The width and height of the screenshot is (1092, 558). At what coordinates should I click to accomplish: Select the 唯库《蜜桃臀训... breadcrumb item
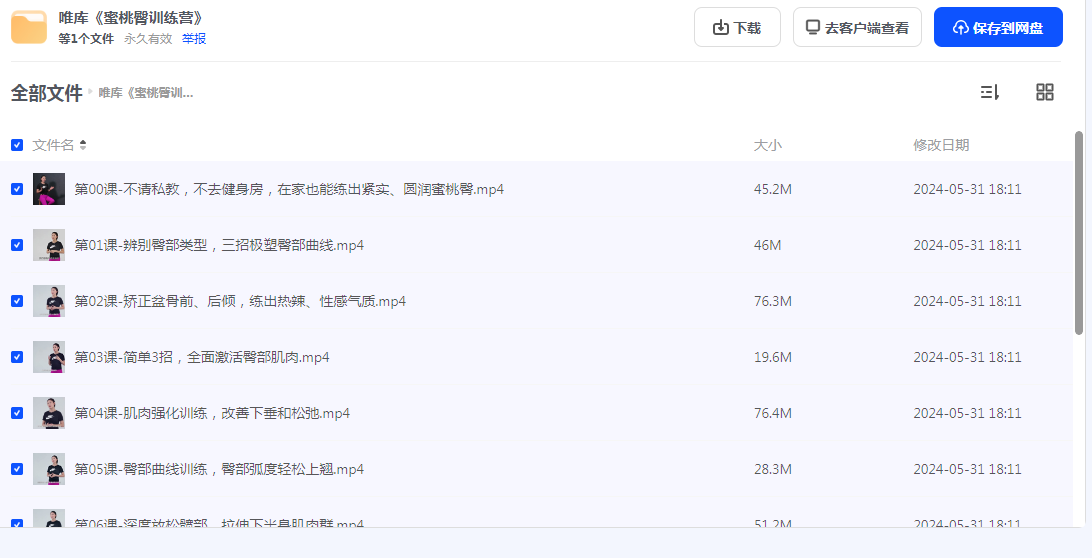[x=146, y=93]
